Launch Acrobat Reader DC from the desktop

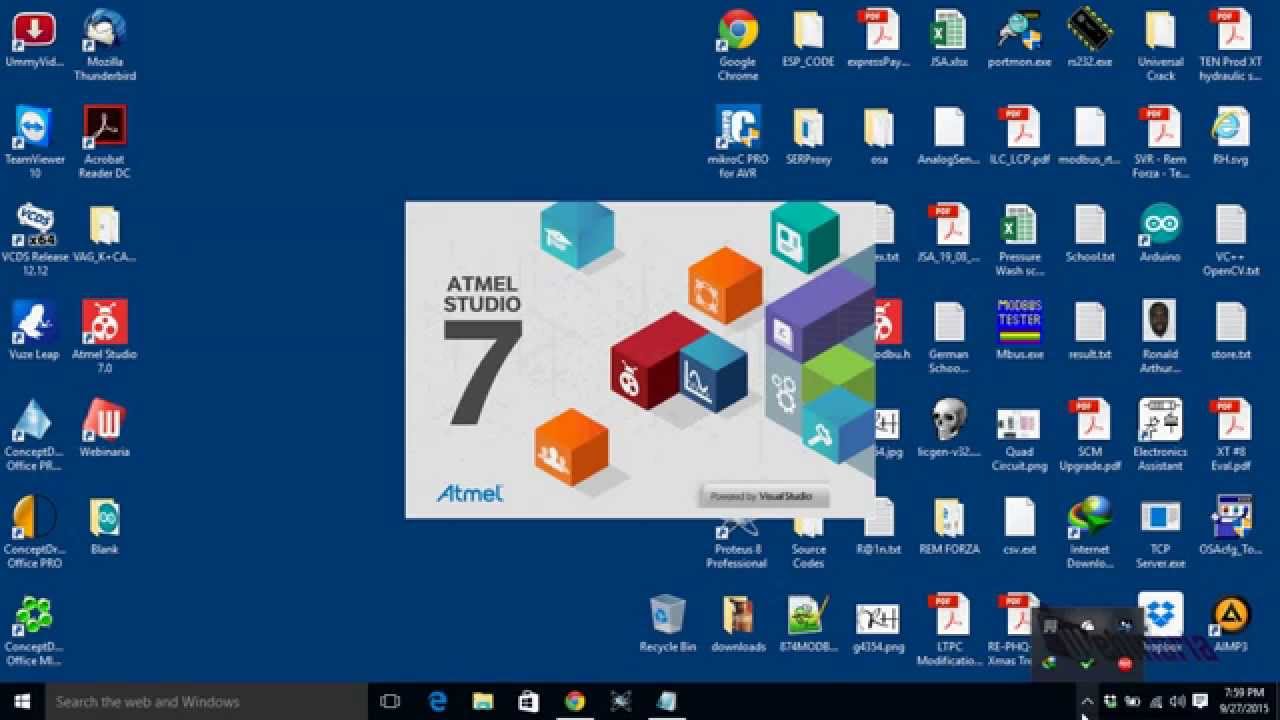[x=104, y=142]
